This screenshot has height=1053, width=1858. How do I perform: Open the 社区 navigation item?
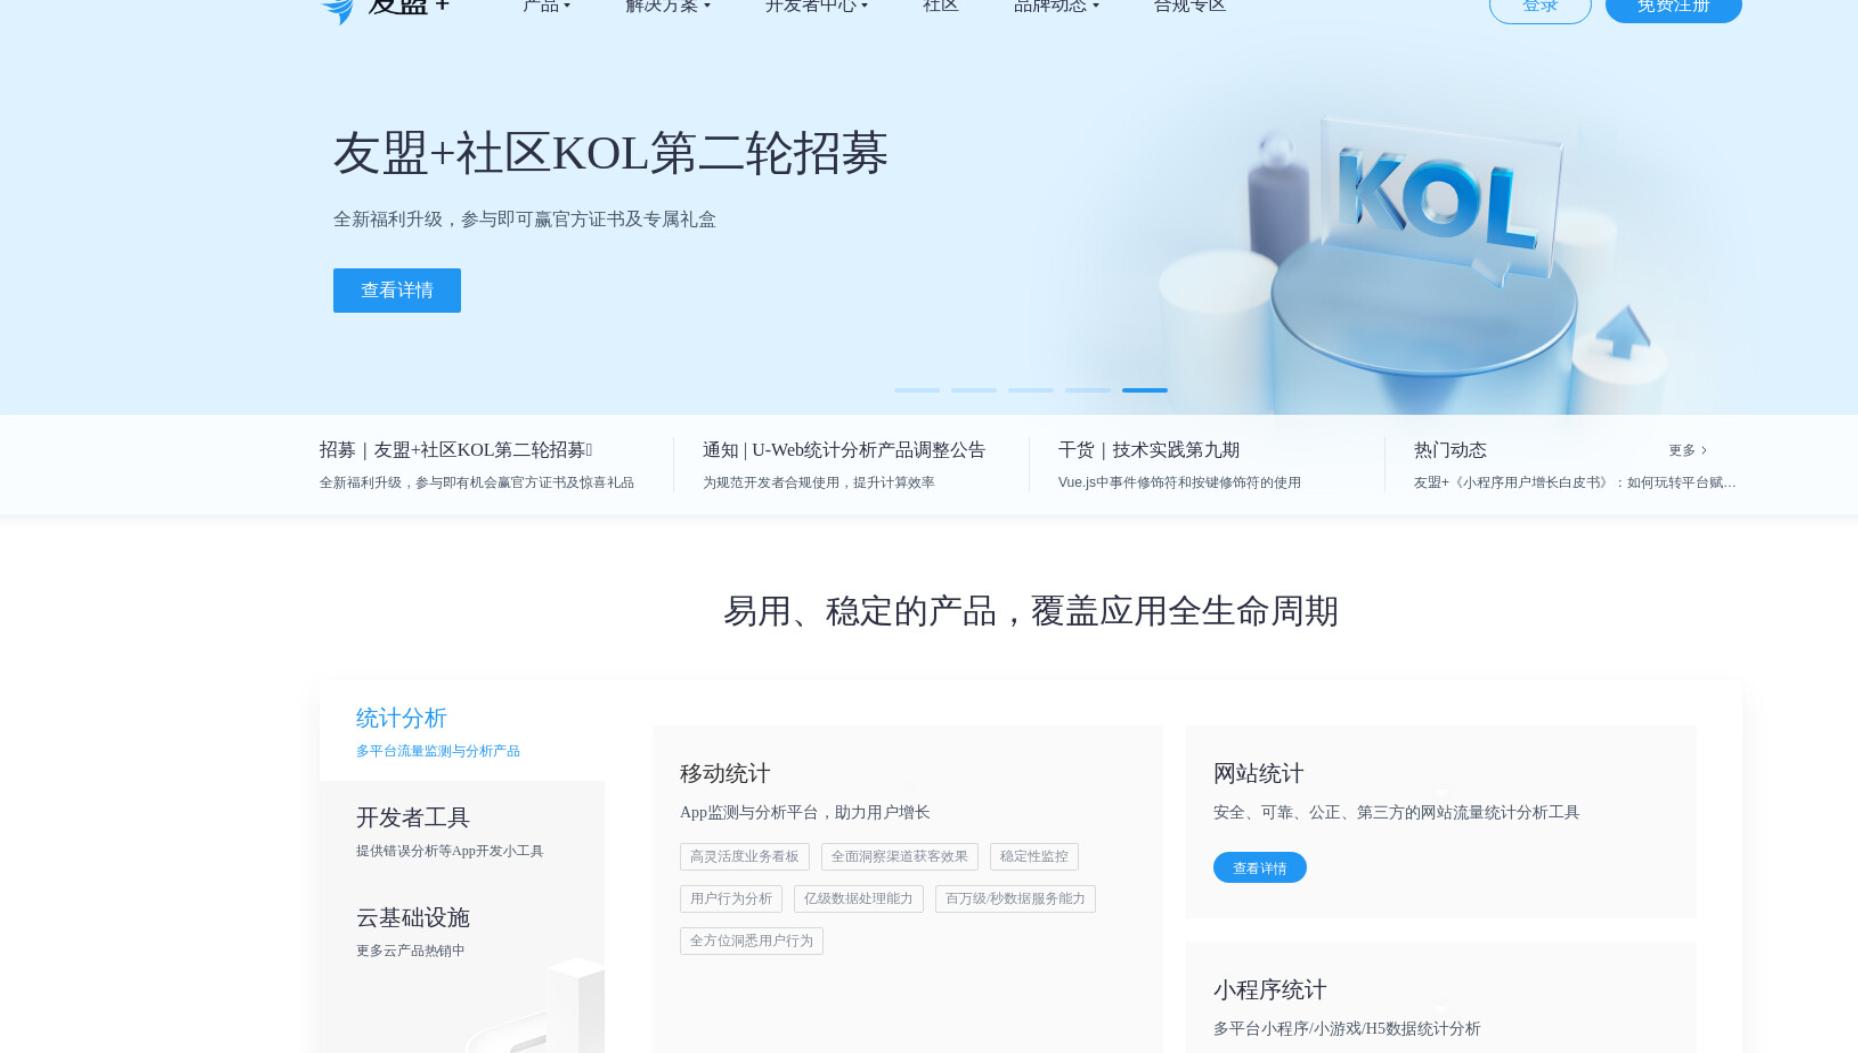(x=940, y=6)
